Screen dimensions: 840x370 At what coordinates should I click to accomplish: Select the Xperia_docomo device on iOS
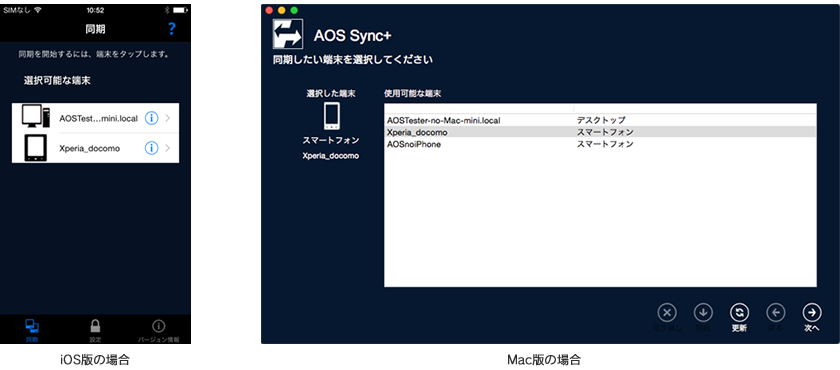point(95,148)
